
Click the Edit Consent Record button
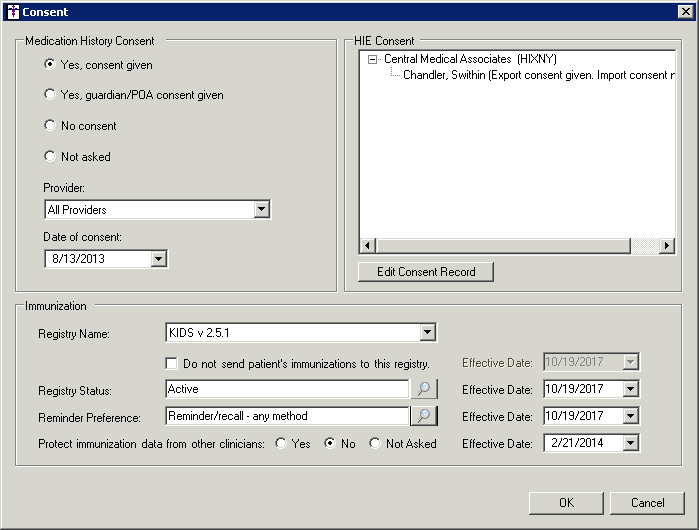(x=426, y=272)
